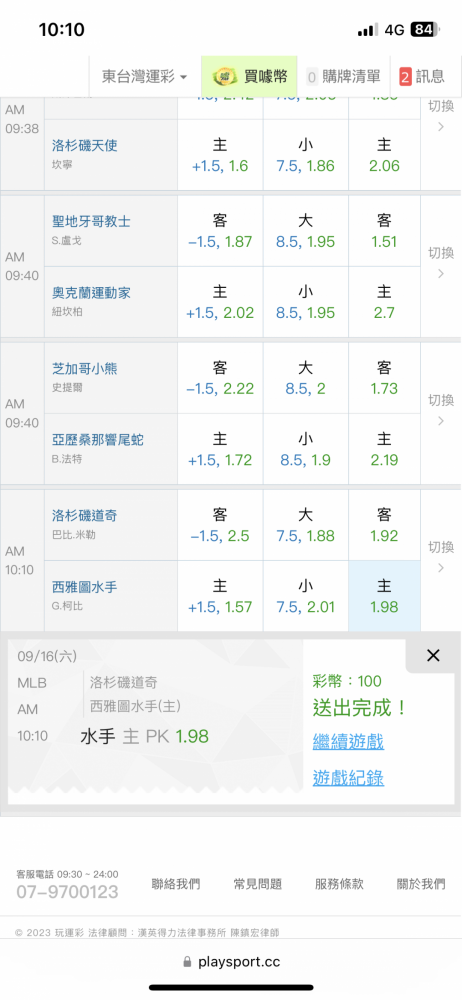The image size is (462, 1000).
Task: Pick 聖地牙哥教士 客 -1.5, 1.87 spread
Action: [220, 231]
